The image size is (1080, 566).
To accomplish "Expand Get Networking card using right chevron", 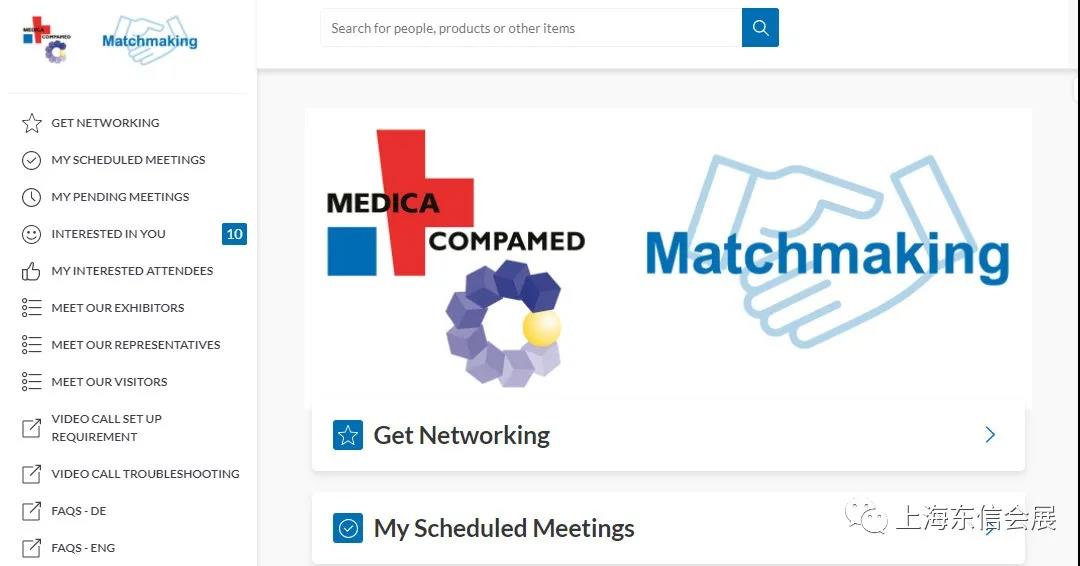I will tap(990, 435).
